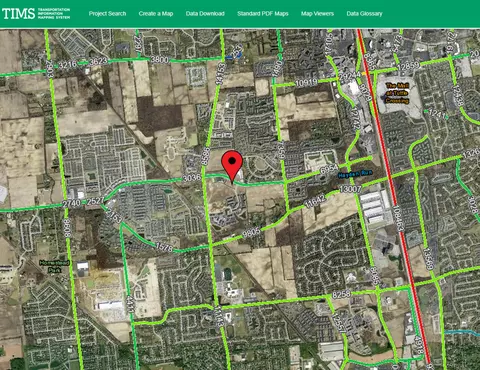The width and height of the screenshot is (480, 370).
Task: Click the road segment labeled 9805
Action: click(251, 233)
